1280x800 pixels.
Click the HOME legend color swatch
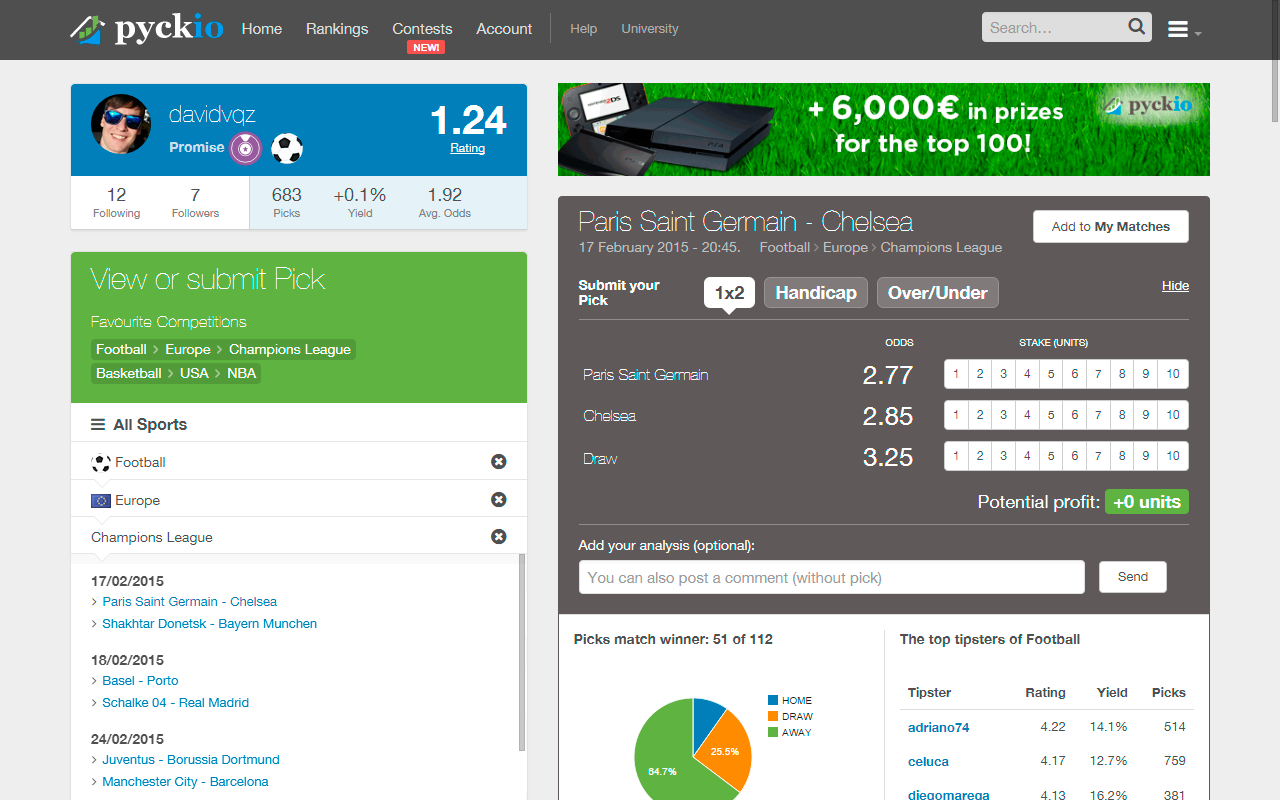(x=773, y=700)
